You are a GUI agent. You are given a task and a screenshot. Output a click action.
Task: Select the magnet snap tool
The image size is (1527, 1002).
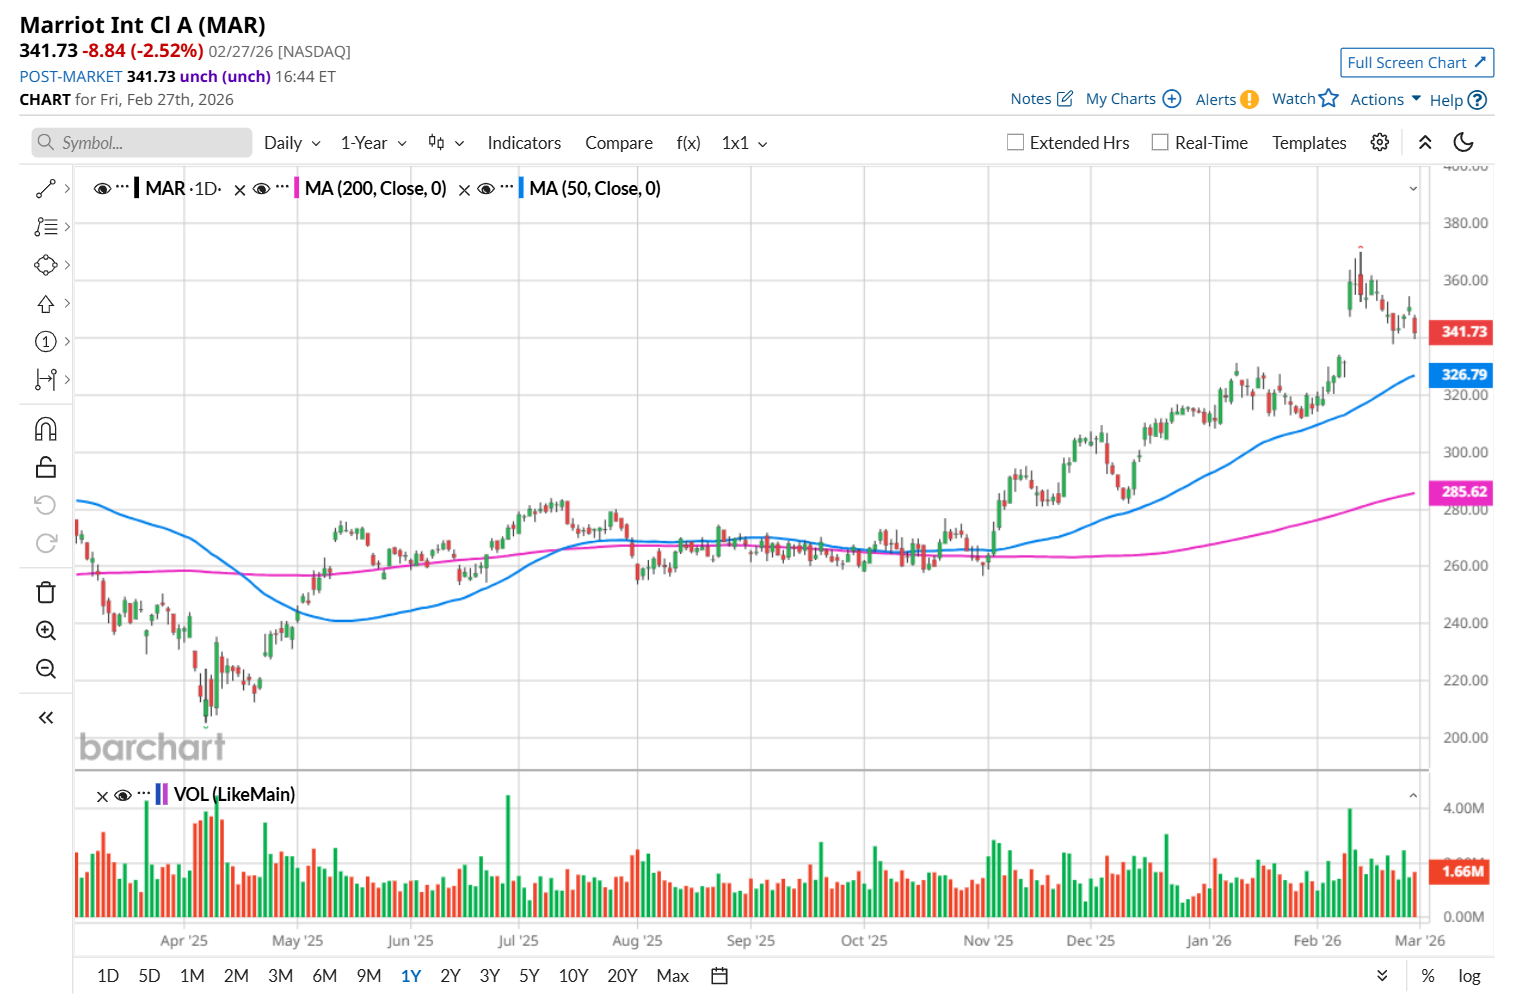coord(46,429)
